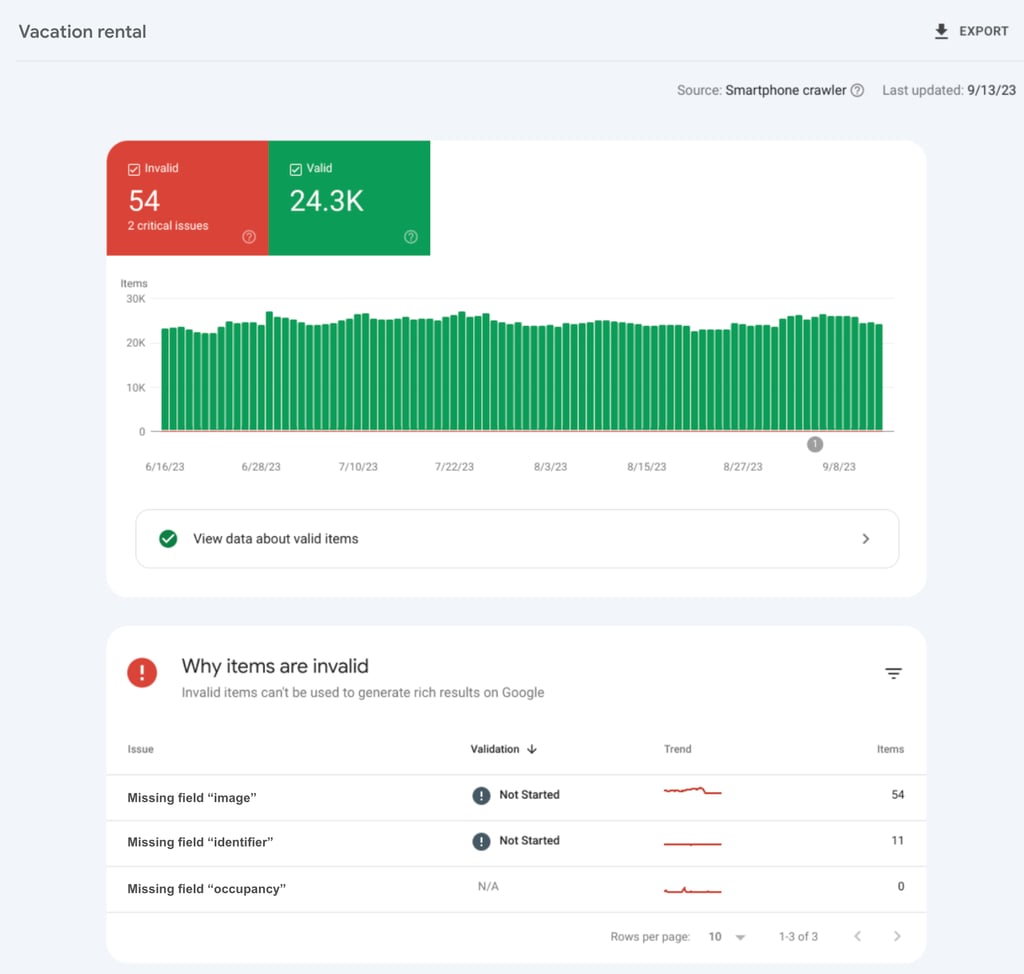Click the Vacation rental page title
Viewport: 1024px width, 974px height.
click(x=82, y=31)
